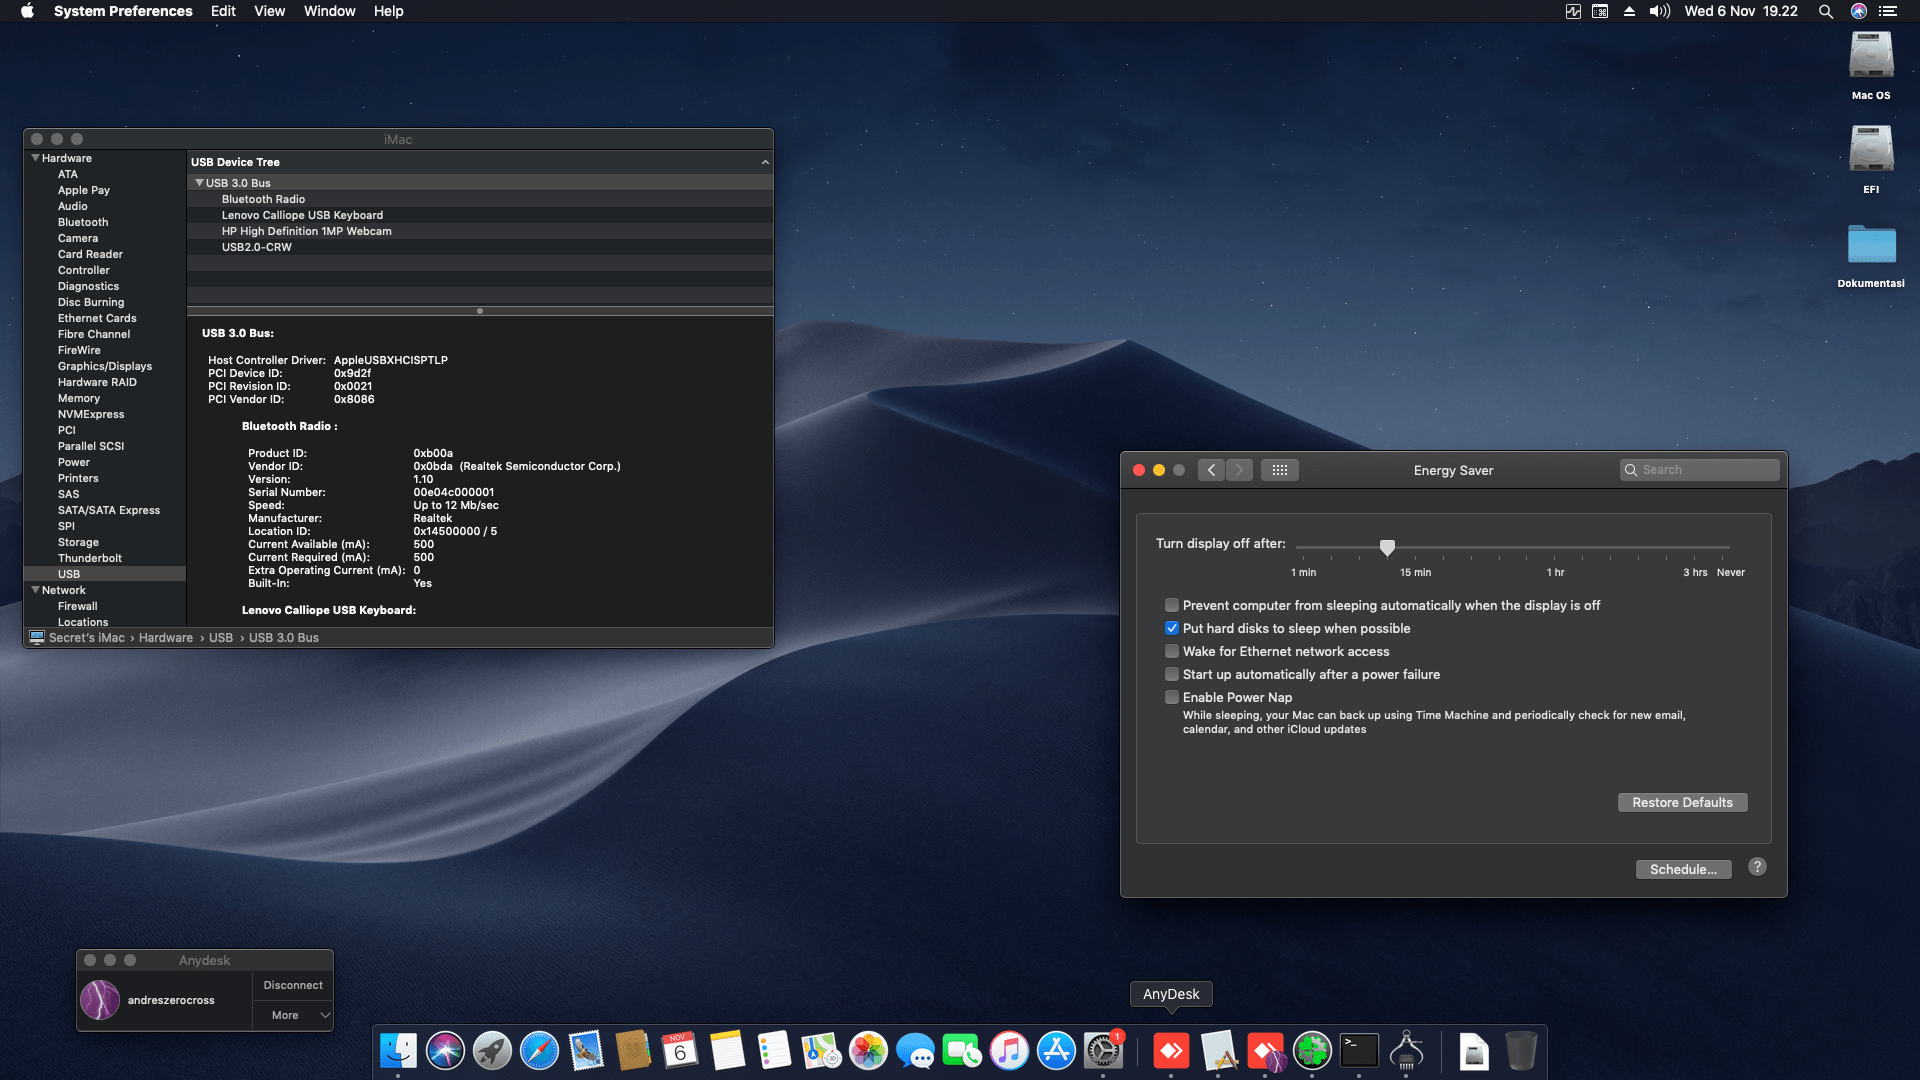Collapse the Hardware section in sidebar
Viewport: 1920px width, 1080px height.
coord(36,158)
